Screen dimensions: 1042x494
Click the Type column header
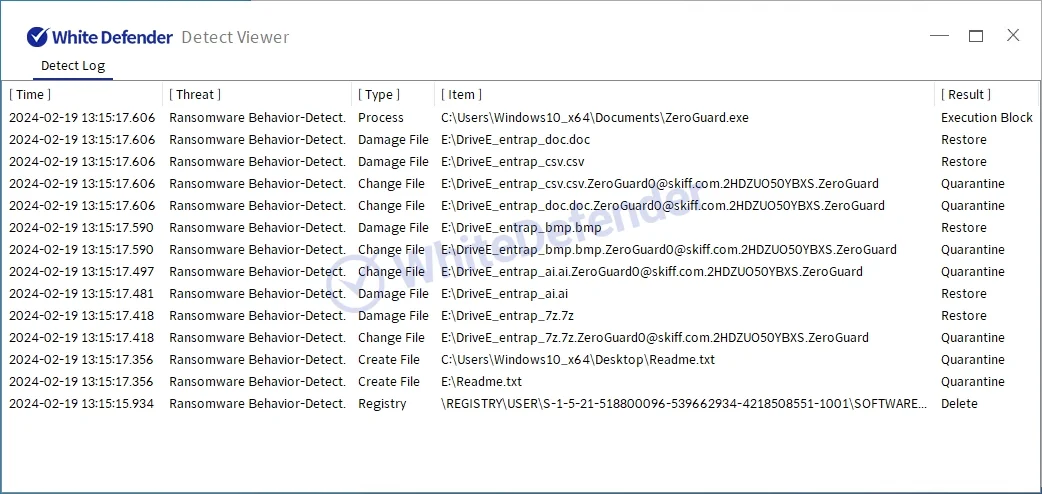click(379, 94)
